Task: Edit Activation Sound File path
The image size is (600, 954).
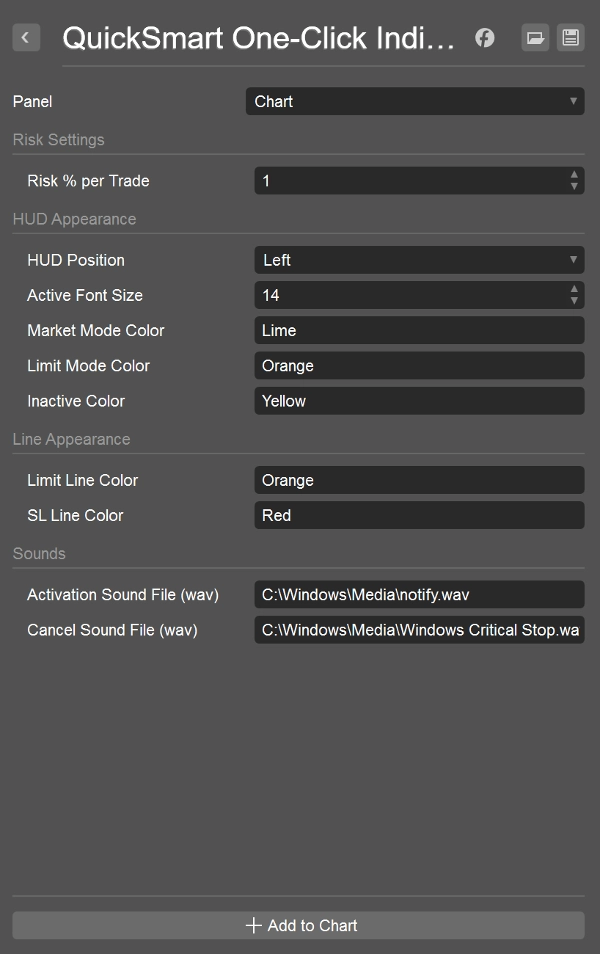Action: [419, 594]
